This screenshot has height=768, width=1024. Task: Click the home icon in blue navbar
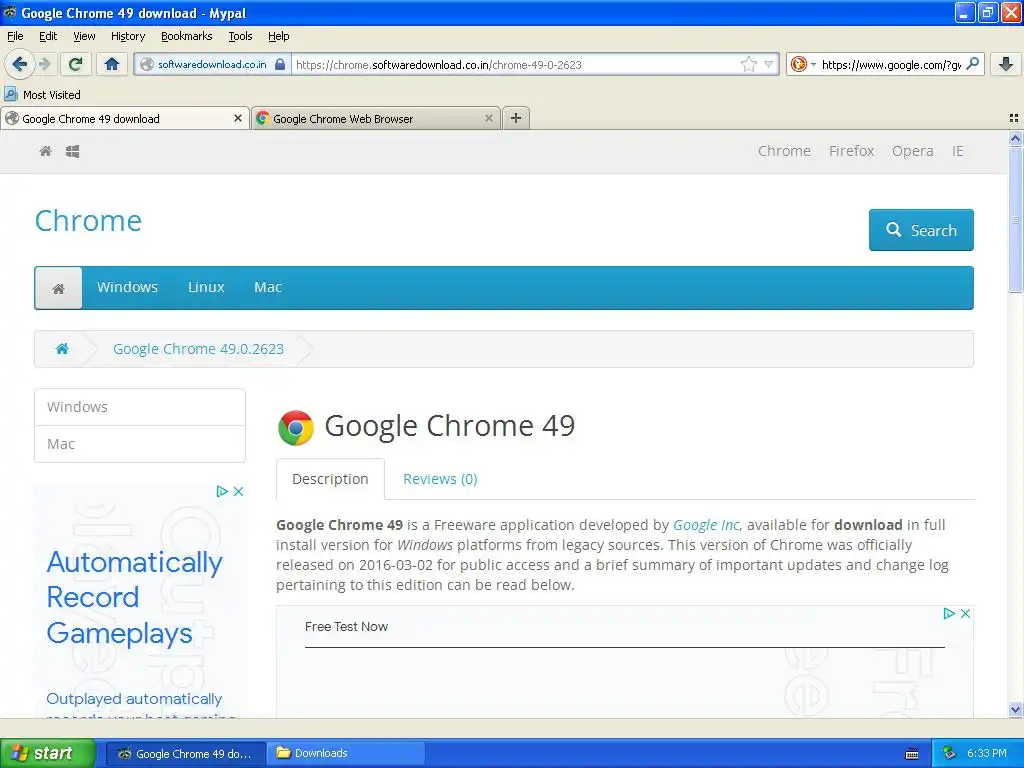click(58, 288)
